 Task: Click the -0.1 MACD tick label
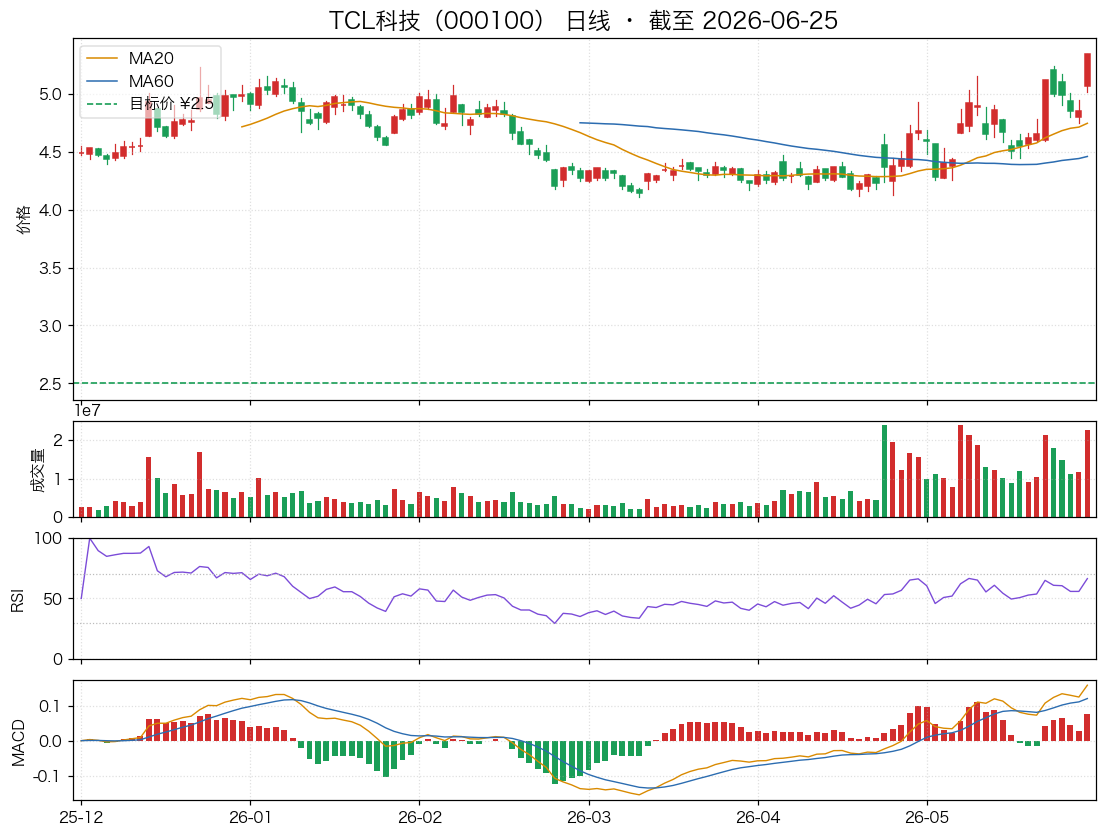click(x=47, y=776)
